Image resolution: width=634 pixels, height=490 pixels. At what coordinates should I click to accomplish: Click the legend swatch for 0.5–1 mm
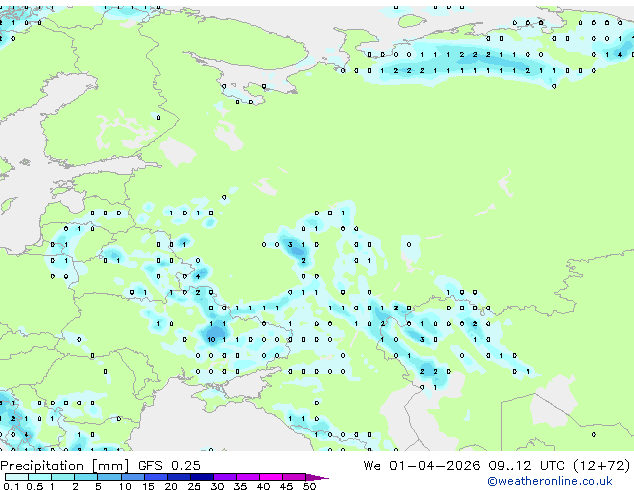pos(40,477)
